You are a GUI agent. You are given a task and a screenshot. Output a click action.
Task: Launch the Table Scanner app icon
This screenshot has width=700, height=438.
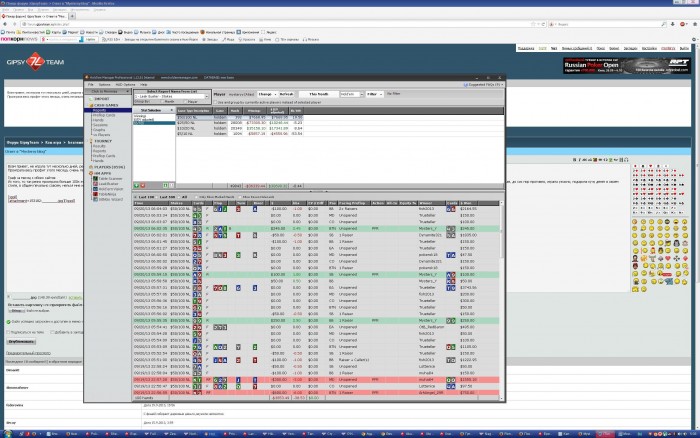[95, 179]
